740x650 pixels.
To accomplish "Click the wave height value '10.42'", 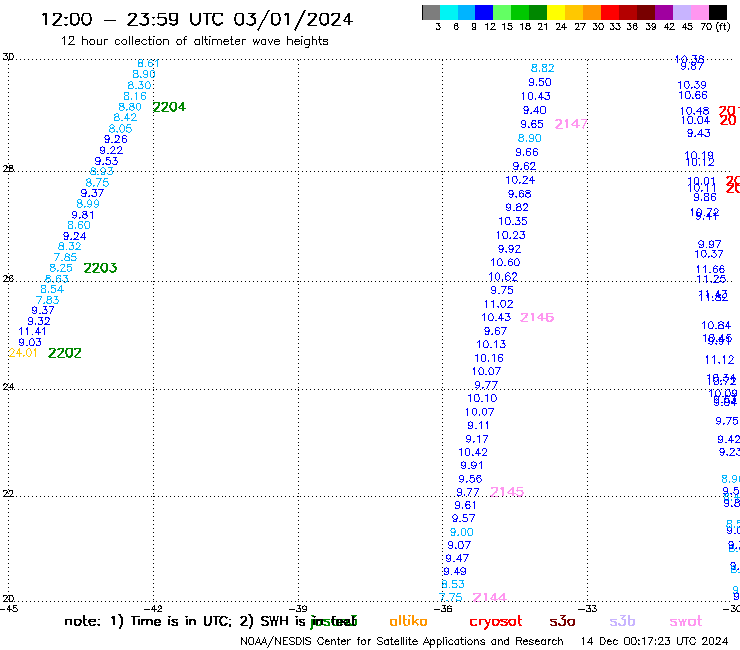I will [x=473, y=452].
